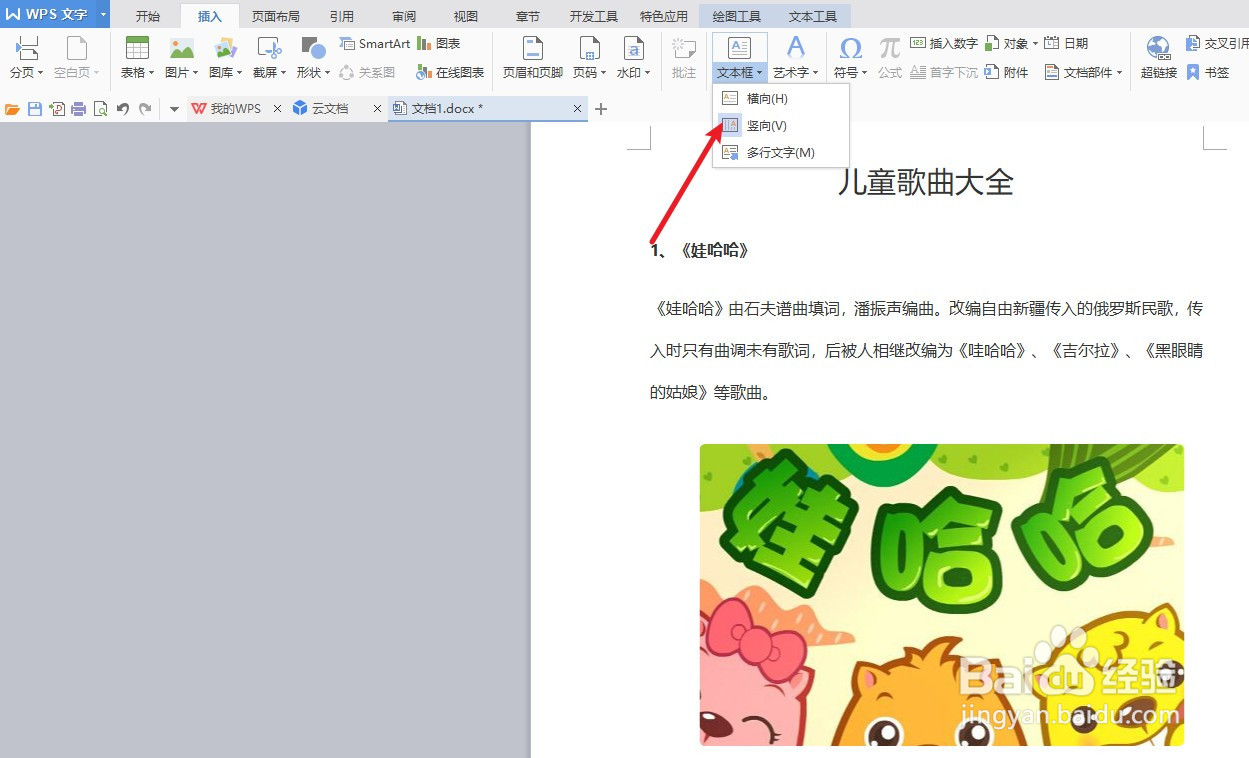Expand the 艺术字 dropdown label
This screenshot has width=1249, height=758.
(796, 73)
